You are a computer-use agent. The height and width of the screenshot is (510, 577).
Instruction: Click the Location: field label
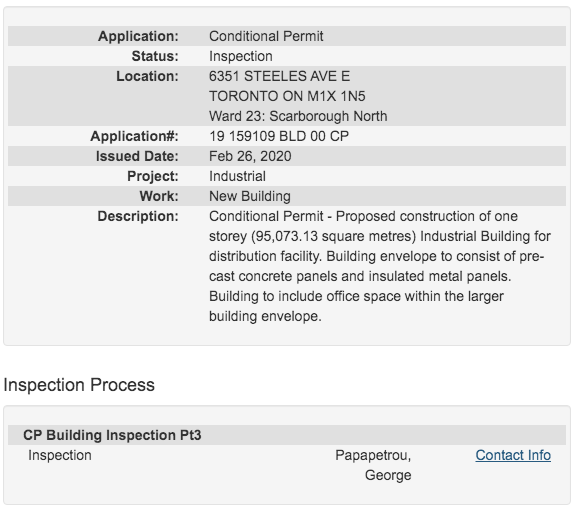coord(148,77)
